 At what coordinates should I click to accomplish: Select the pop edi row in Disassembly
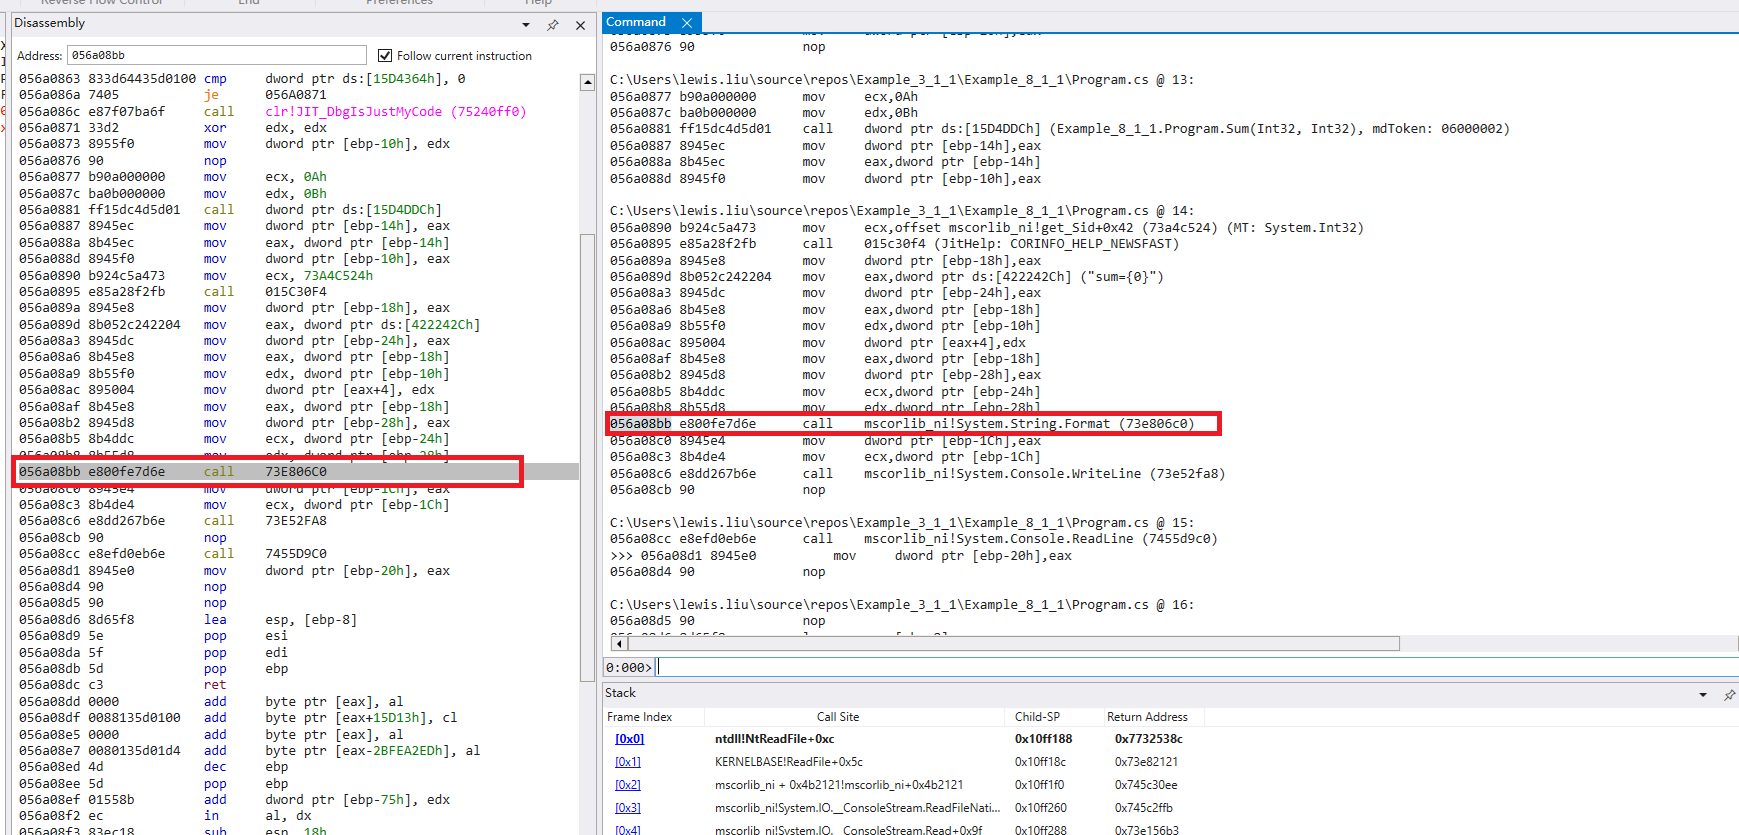click(298, 653)
